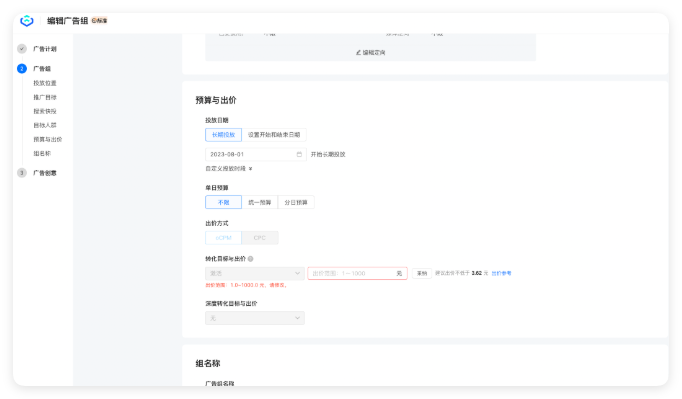Open the 2023-08-01 start date picker

pos(256,154)
